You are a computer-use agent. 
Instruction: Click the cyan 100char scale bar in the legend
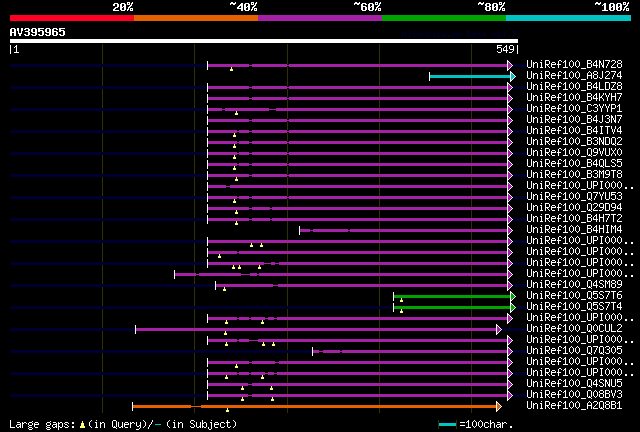pyautogui.click(x=447, y=425)
